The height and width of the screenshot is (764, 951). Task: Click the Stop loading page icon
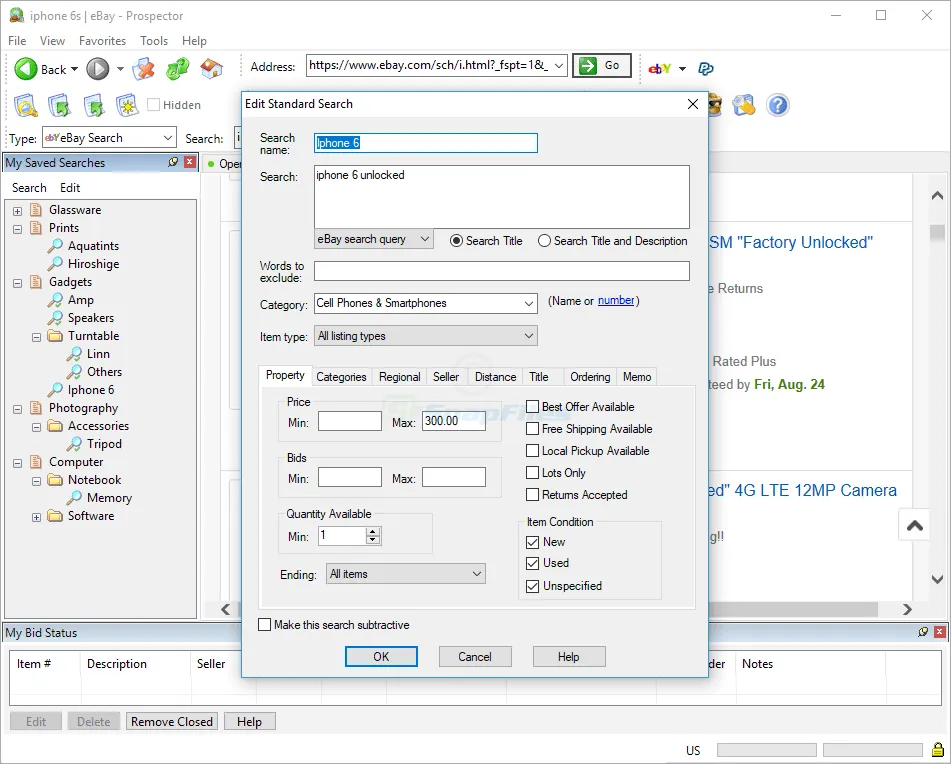[x=144, y=69]
